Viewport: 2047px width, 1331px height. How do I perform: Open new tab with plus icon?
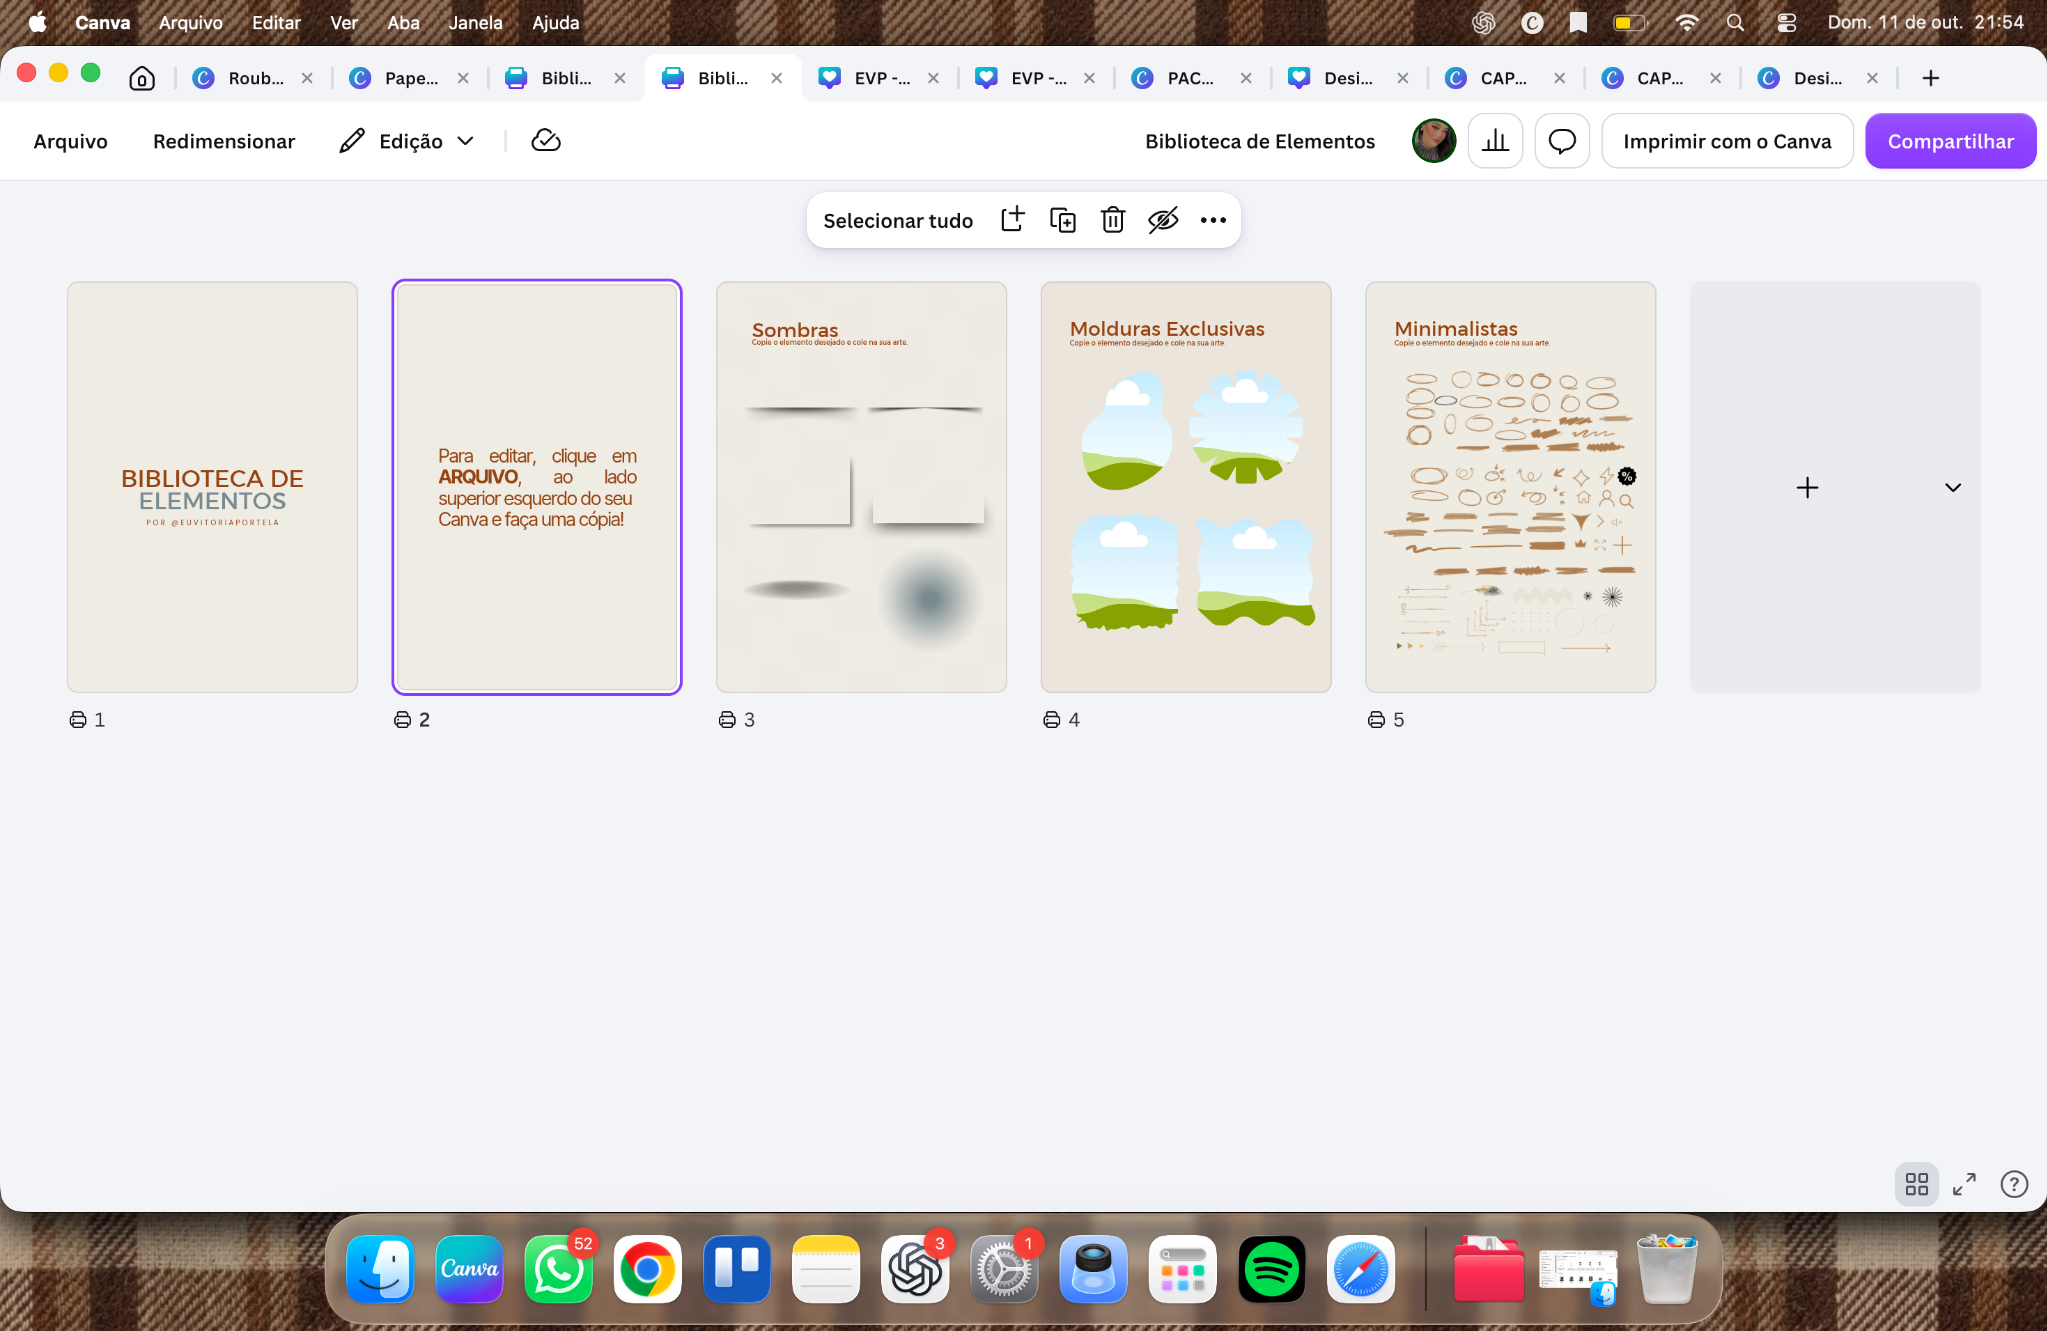coord(1931,78)
